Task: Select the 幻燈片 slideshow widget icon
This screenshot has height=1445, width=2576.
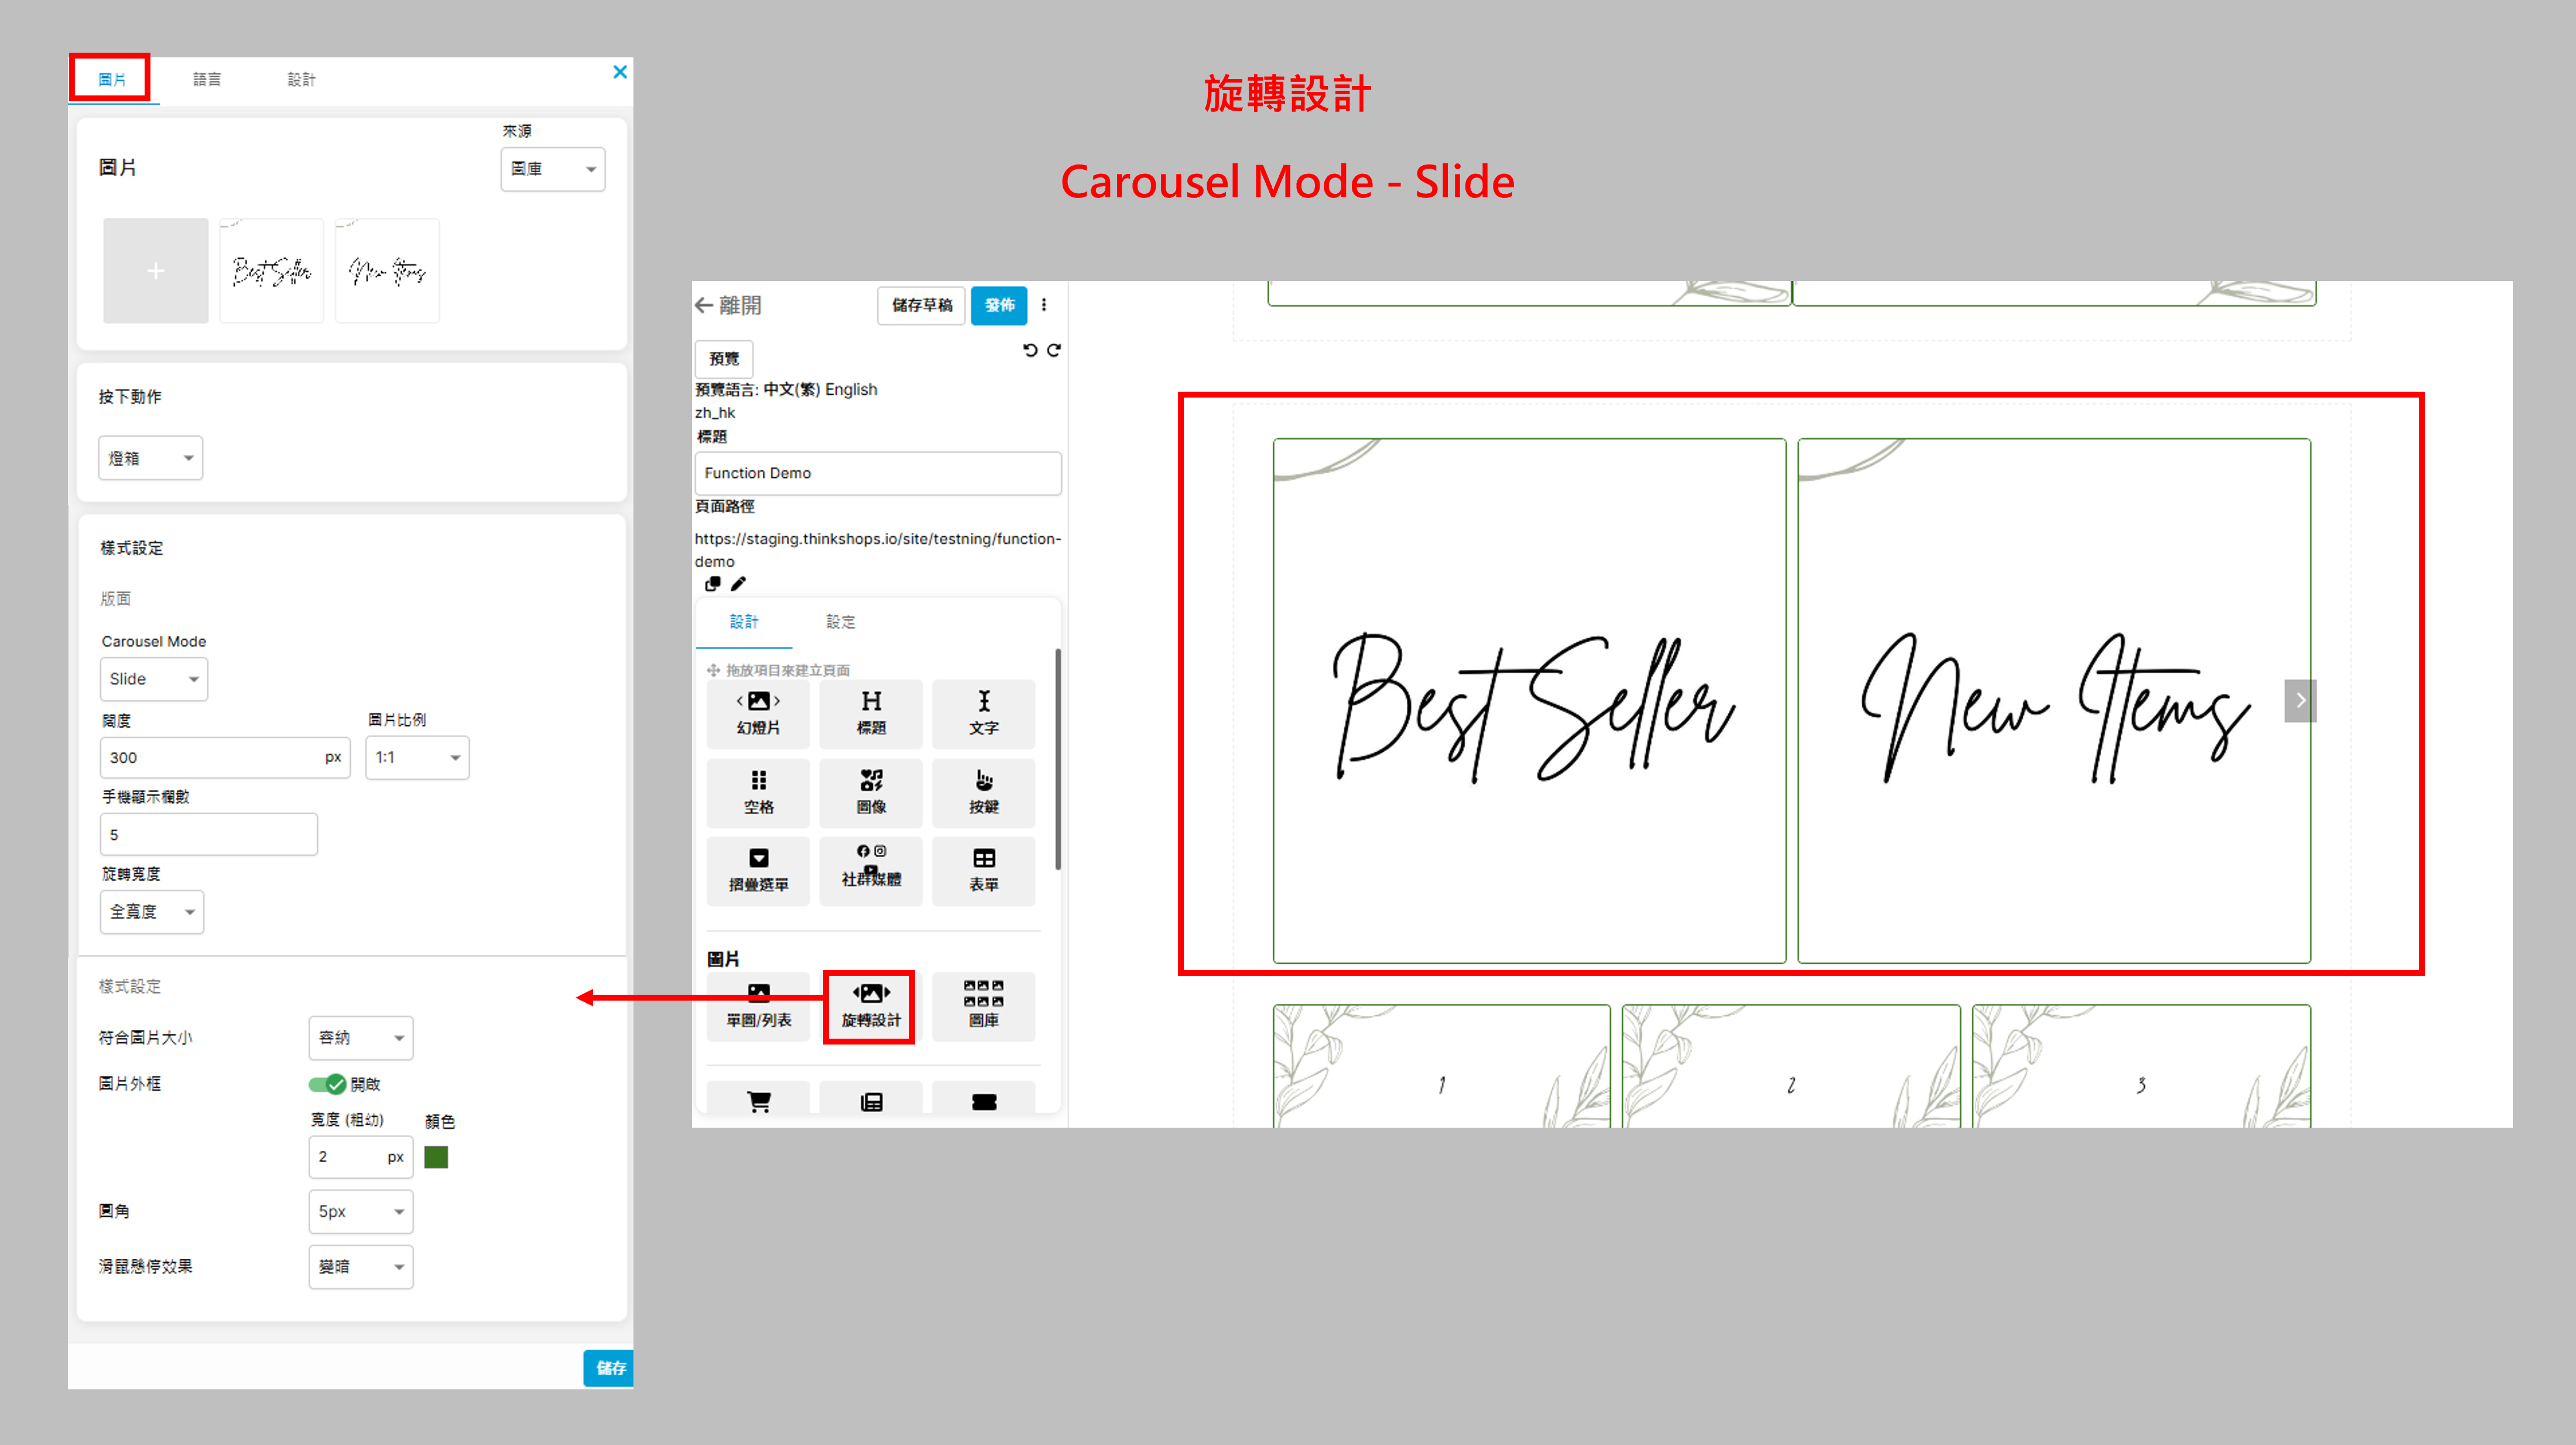Action: (x=758, y=712)
